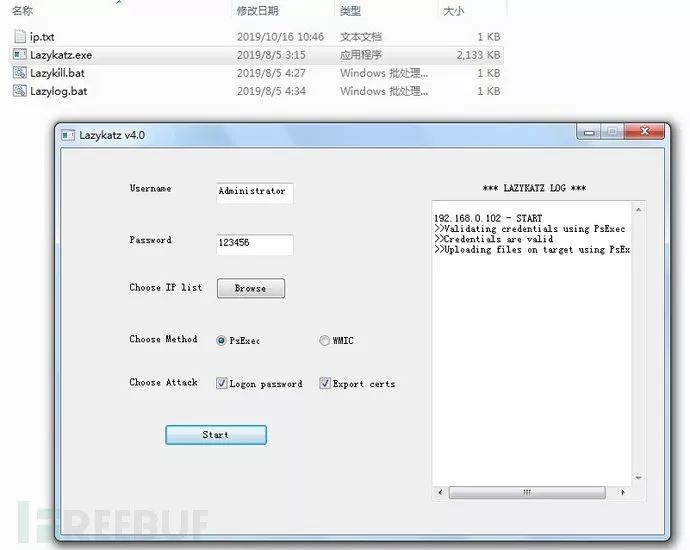Select the Lazykatz.exe application icon
This screenshot has width=690, height=550.
[x=20, y=55]
